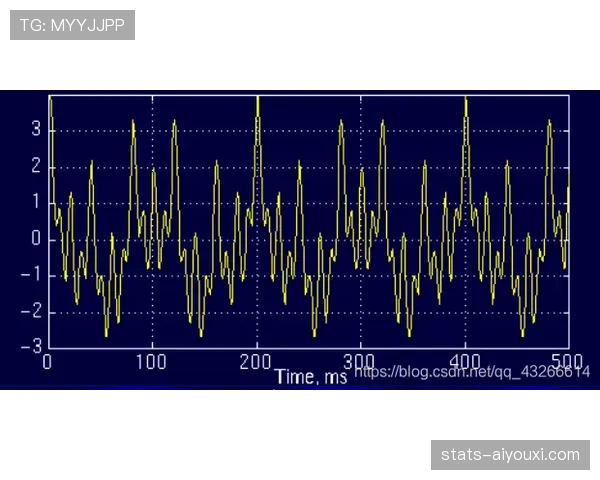Click the 0 tick on horizontal time axis
This screenshot has height=480, width=600.
[x=47, y=360]
